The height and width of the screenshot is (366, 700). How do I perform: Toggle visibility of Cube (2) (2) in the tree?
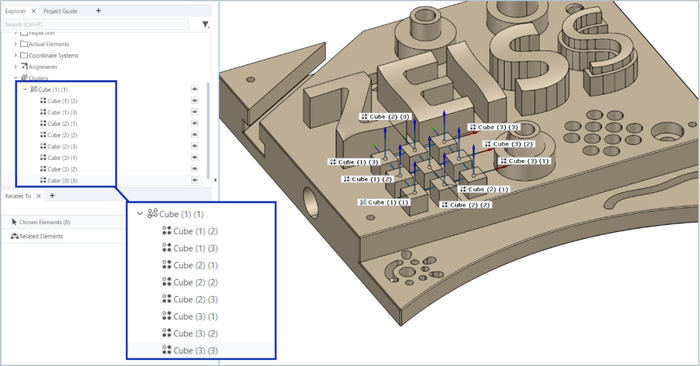(195, 134)
